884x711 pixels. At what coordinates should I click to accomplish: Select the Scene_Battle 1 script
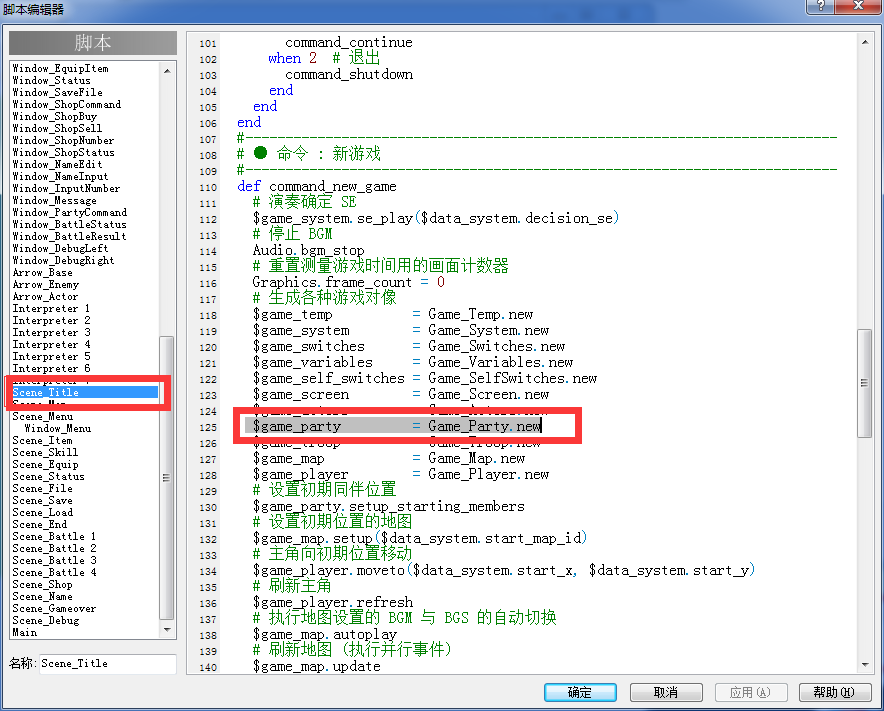(54, 536)
